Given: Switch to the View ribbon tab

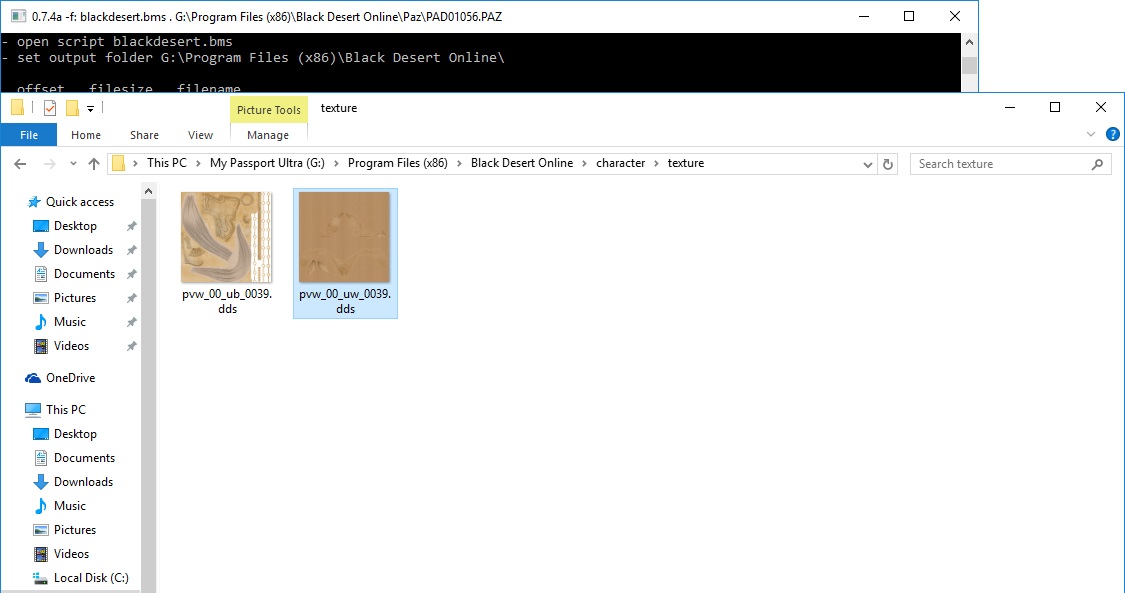Looking at the screenshot, I should pos(200,135).
